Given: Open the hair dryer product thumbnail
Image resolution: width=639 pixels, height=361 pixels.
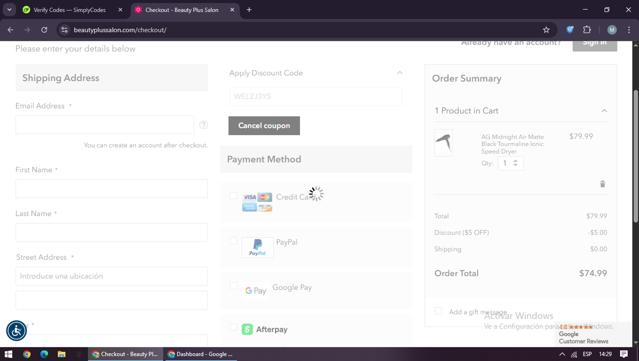Looking at the screenshot, I should click(x=443, y=143).
